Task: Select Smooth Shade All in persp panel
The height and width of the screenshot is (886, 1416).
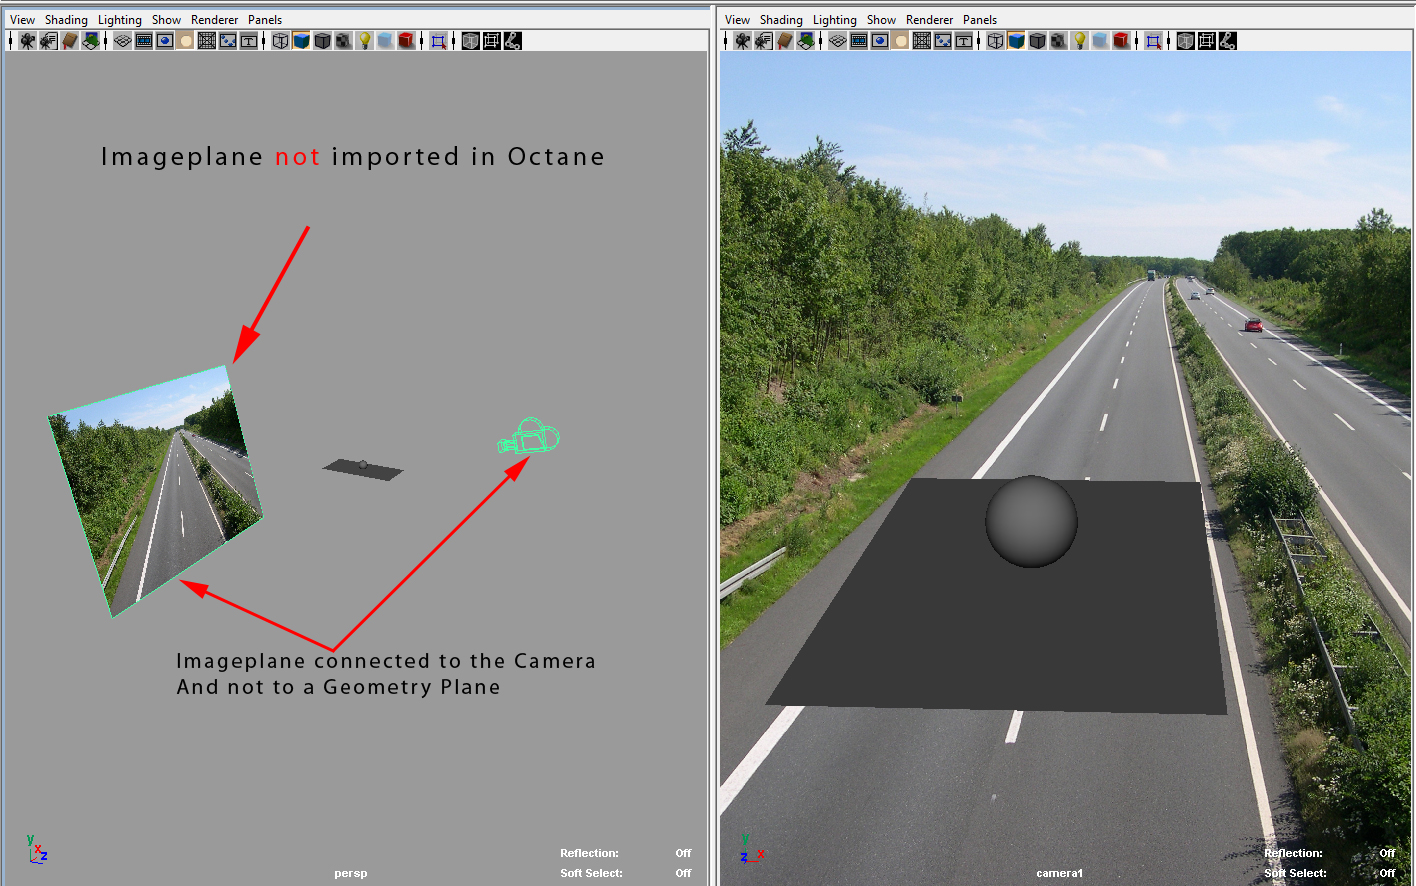Action: tap(302, 41)
